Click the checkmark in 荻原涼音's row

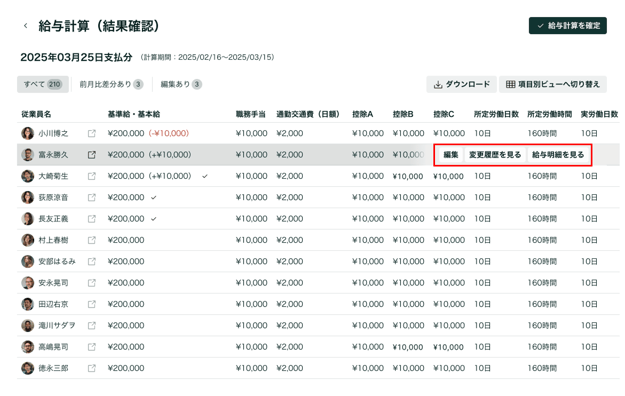(x=154, y=197)
